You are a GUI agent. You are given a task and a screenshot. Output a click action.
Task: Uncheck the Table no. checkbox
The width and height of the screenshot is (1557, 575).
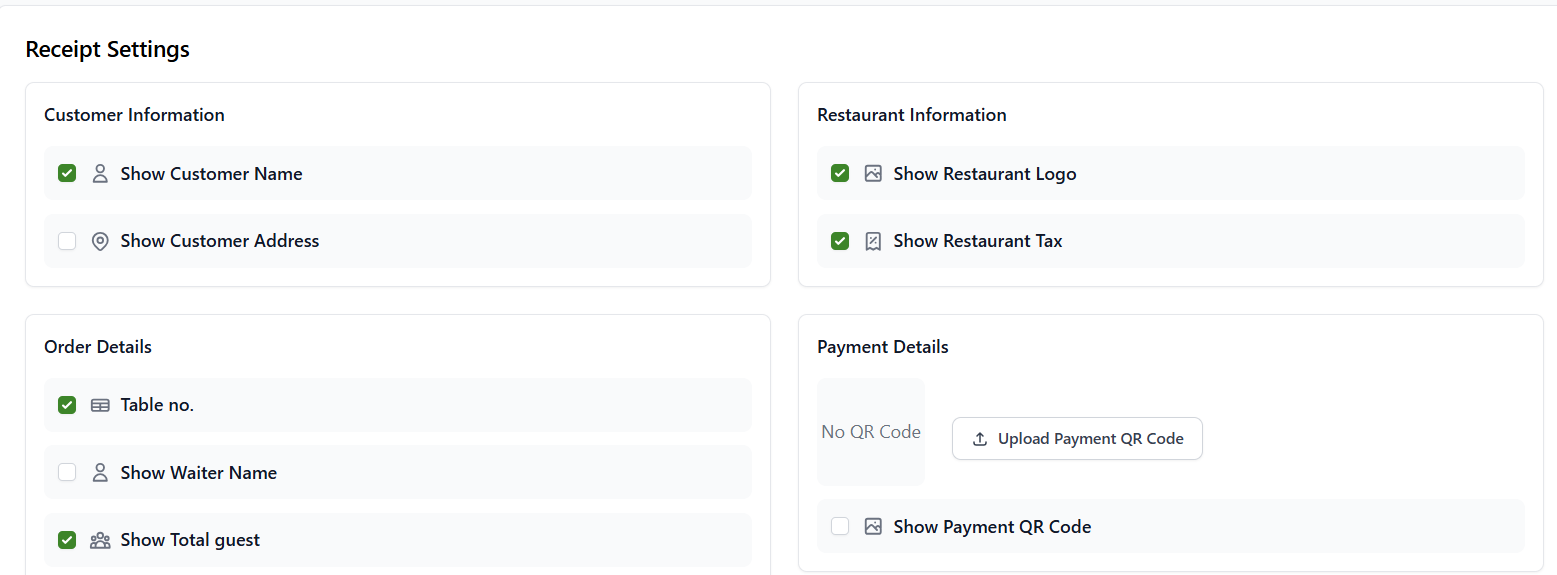[x=67, y=405]
